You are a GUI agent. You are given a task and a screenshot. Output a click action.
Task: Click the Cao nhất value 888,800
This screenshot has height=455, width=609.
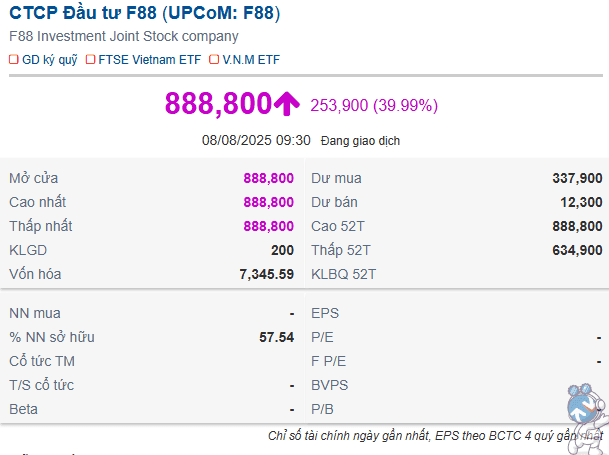[268, 202]
